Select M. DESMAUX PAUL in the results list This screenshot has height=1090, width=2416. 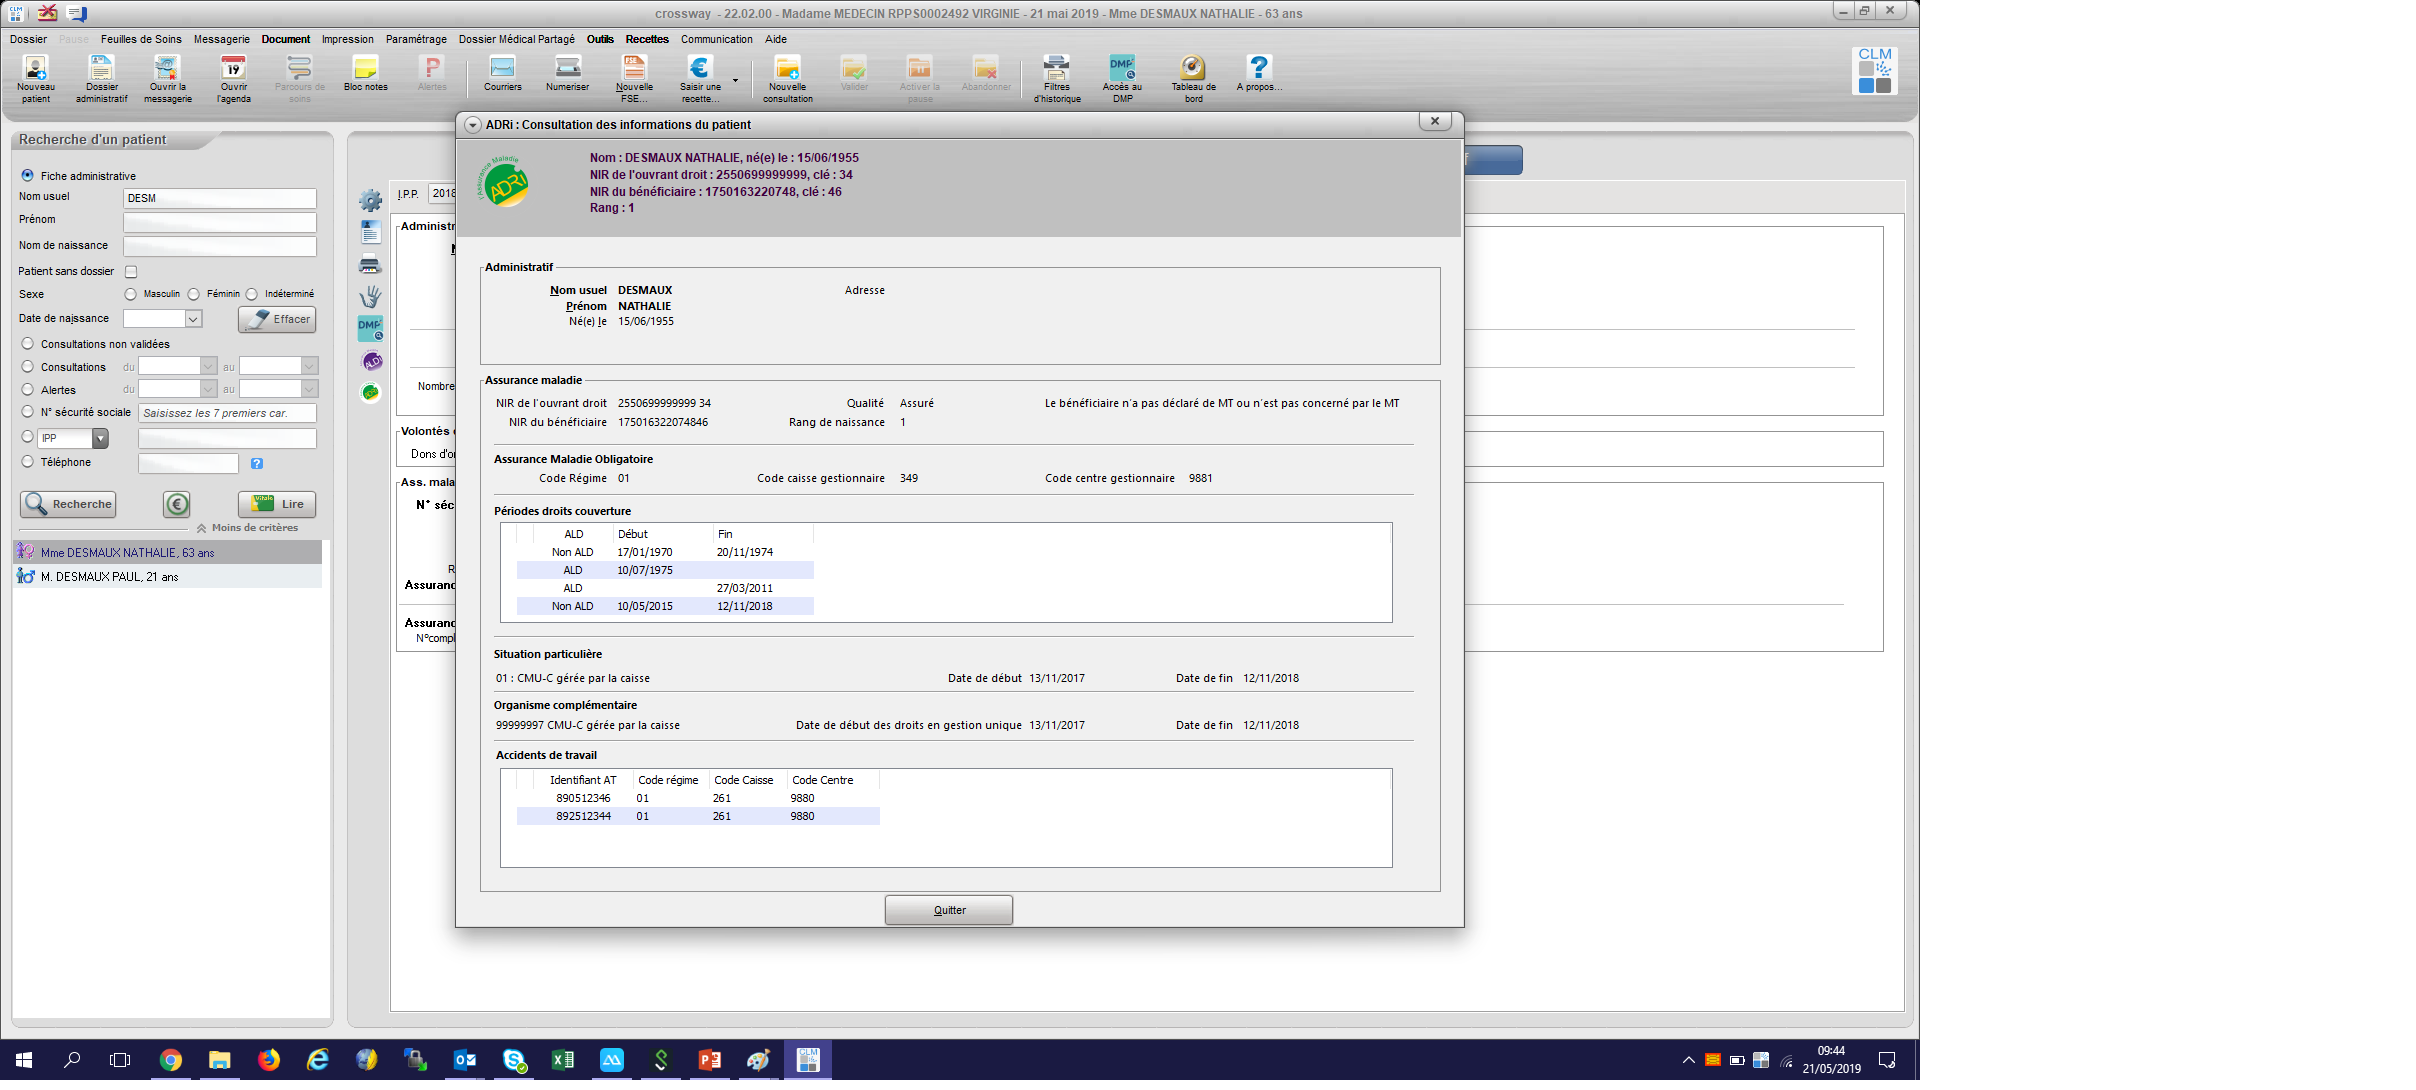click(x=110, y=577)
